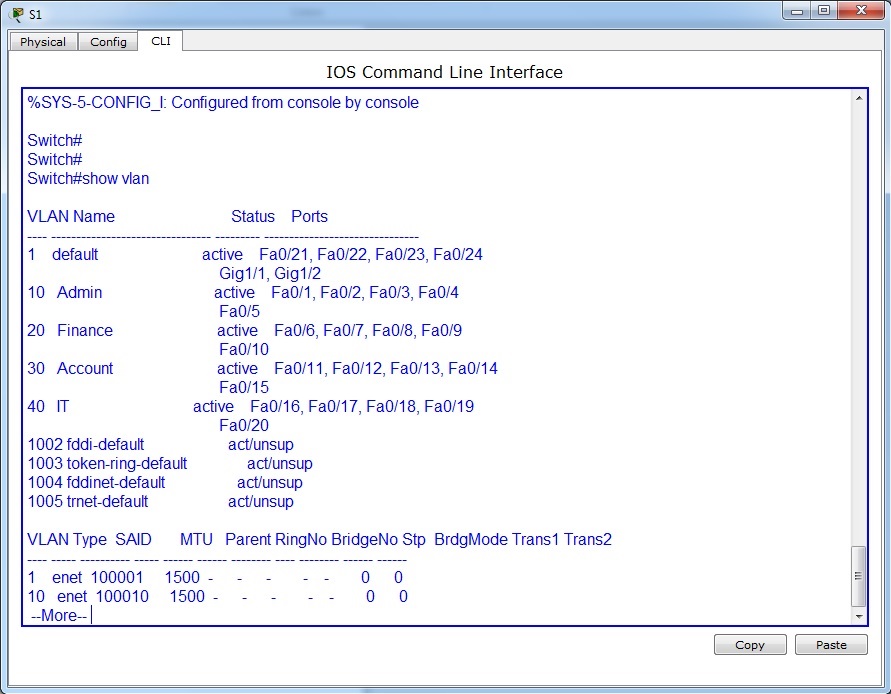
Task: Click the 'Ports' column header
Action: (310, 217)
